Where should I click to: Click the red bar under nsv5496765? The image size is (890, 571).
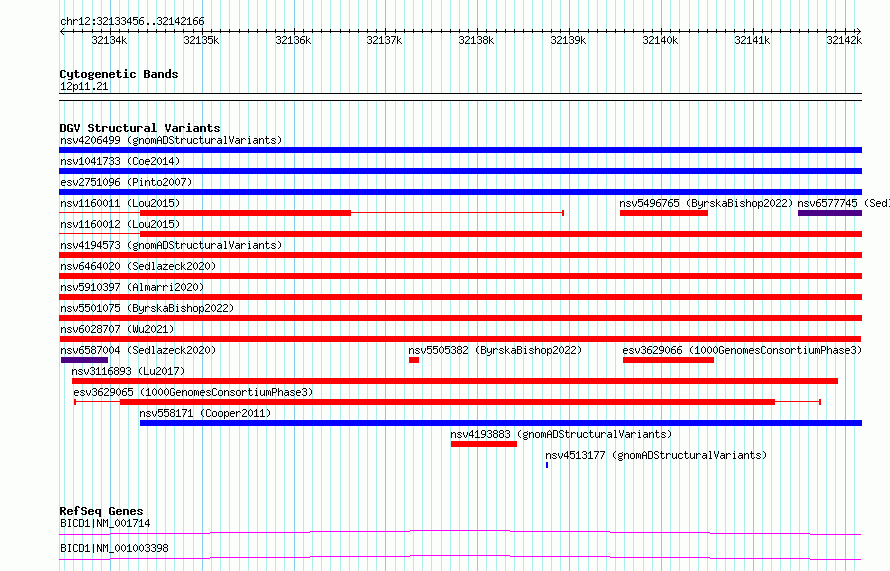(x=664, y=213)
